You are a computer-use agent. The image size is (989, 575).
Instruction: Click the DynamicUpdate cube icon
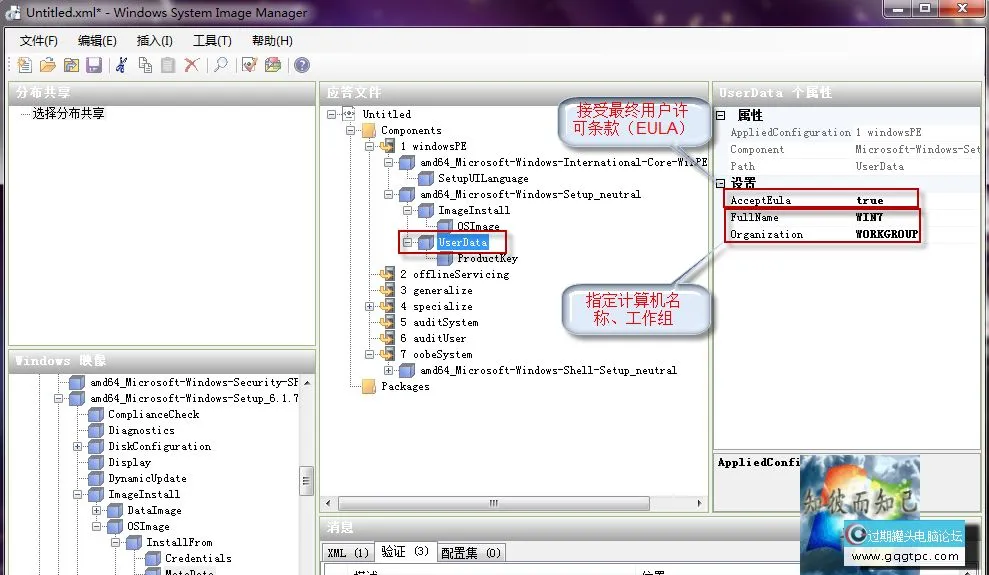[x=96, y=478]
